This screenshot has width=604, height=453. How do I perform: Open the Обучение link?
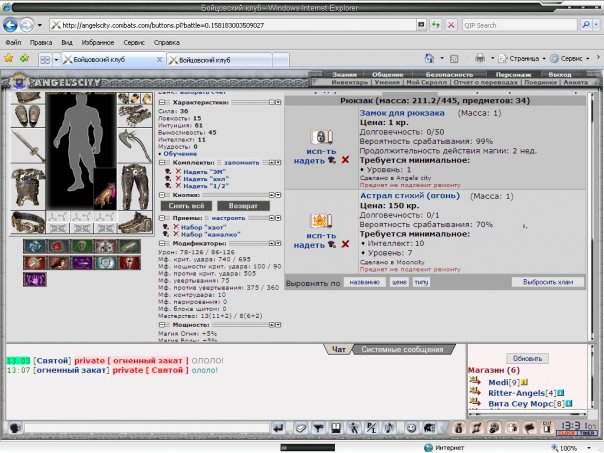click(180, 154)
